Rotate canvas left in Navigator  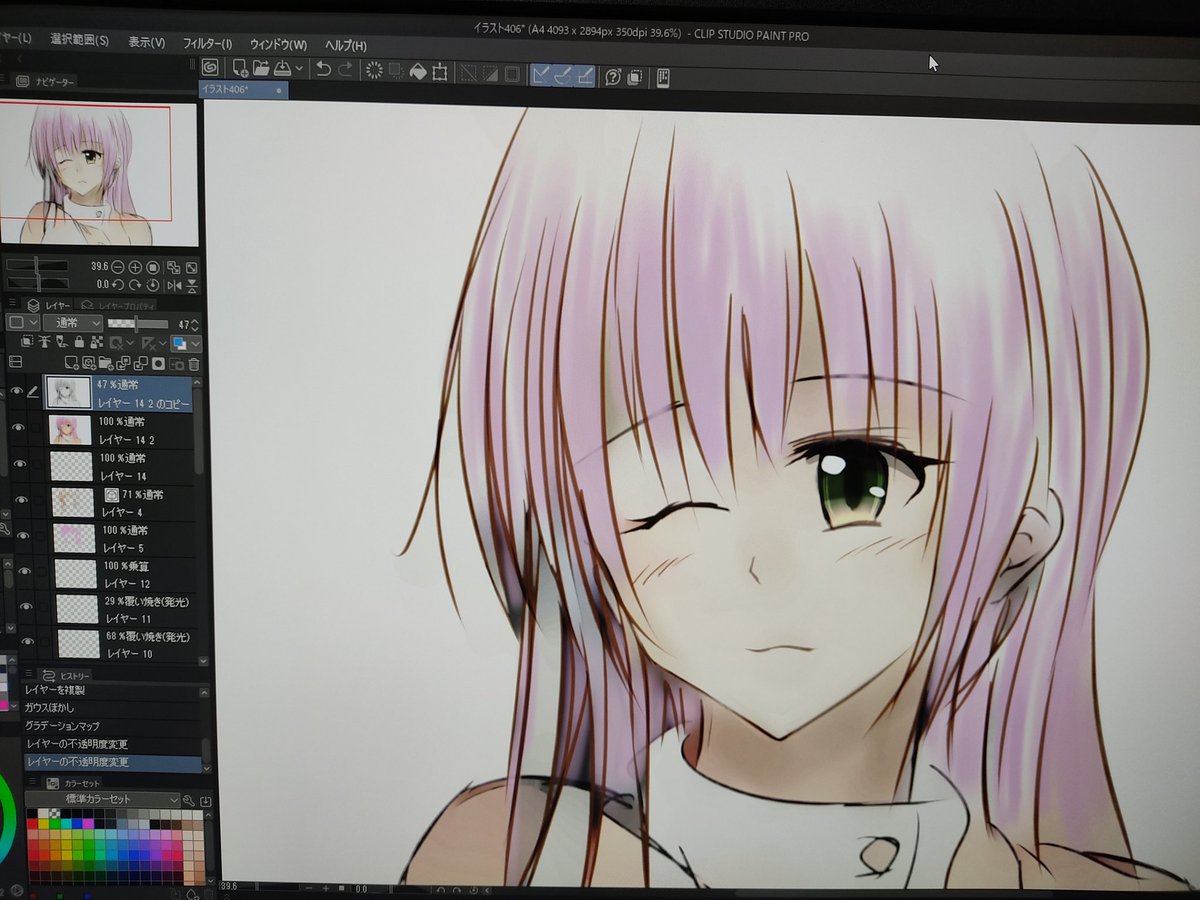(x=118, y=285)
